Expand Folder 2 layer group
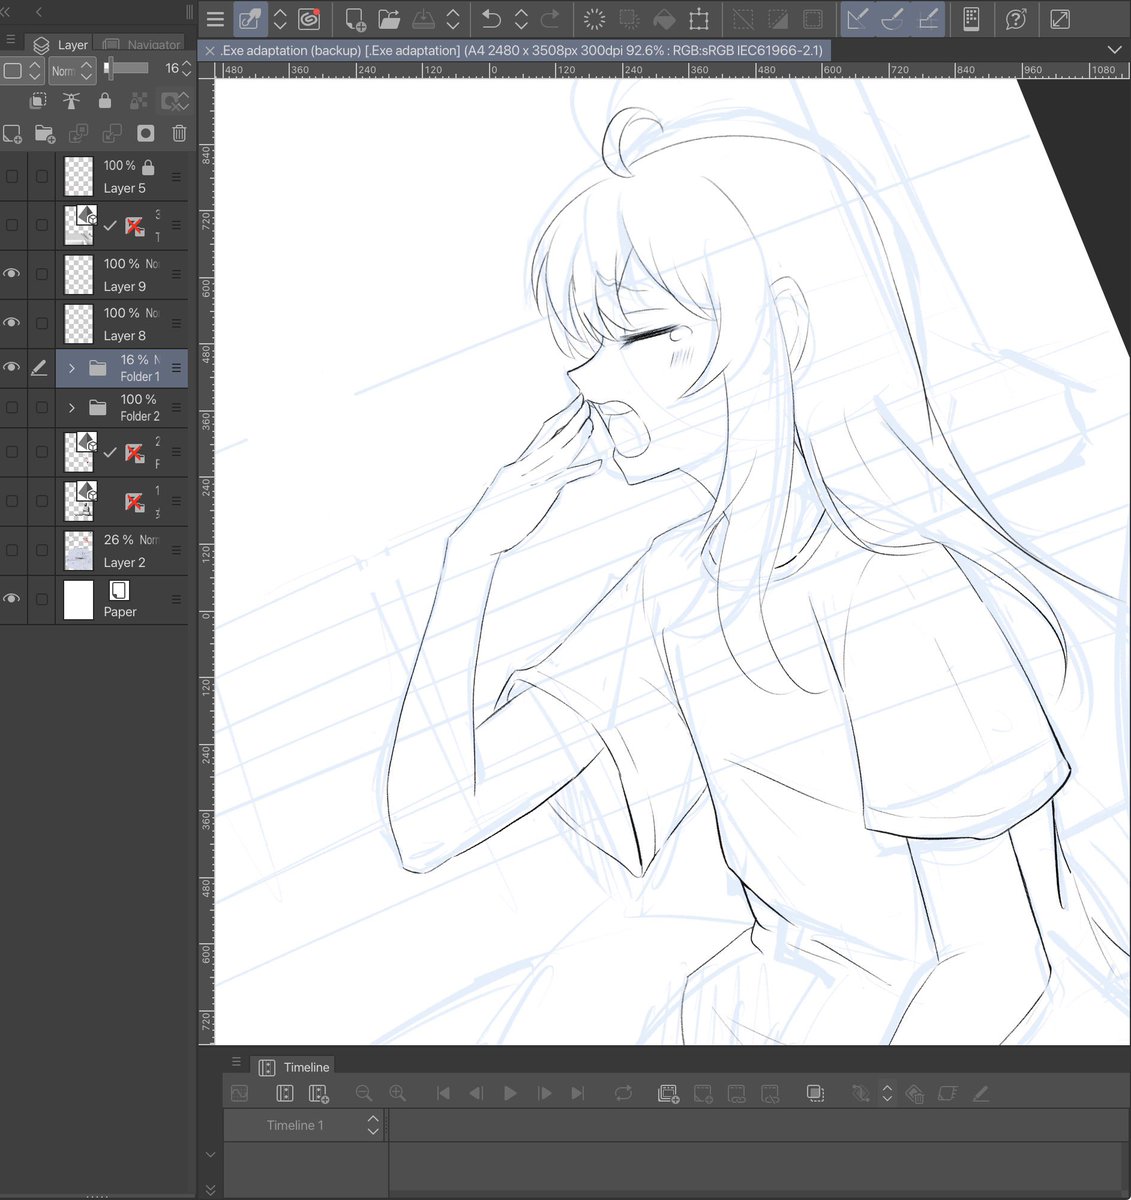This screenshot has height=1200, width=1131. (x=72, y=407)
